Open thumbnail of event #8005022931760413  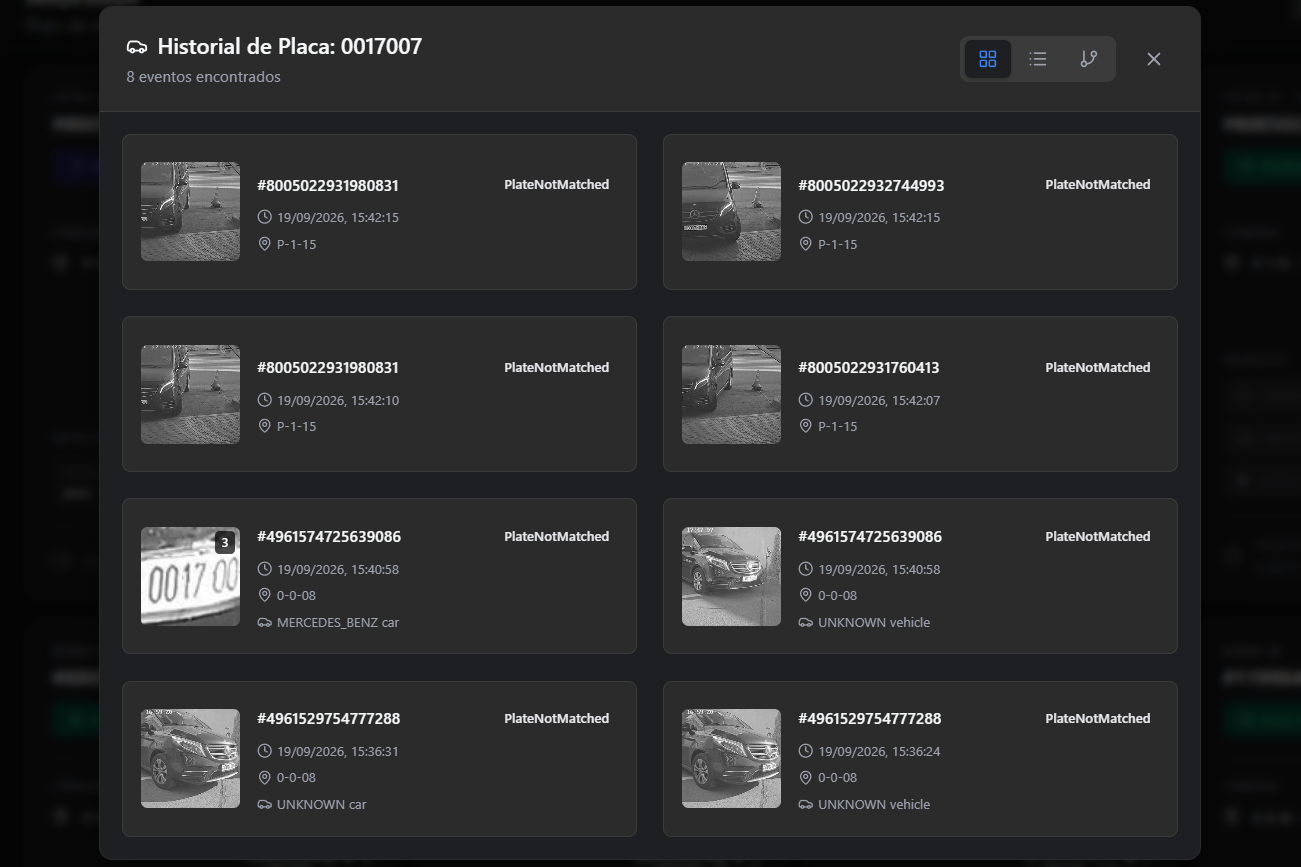coord(731,394)
